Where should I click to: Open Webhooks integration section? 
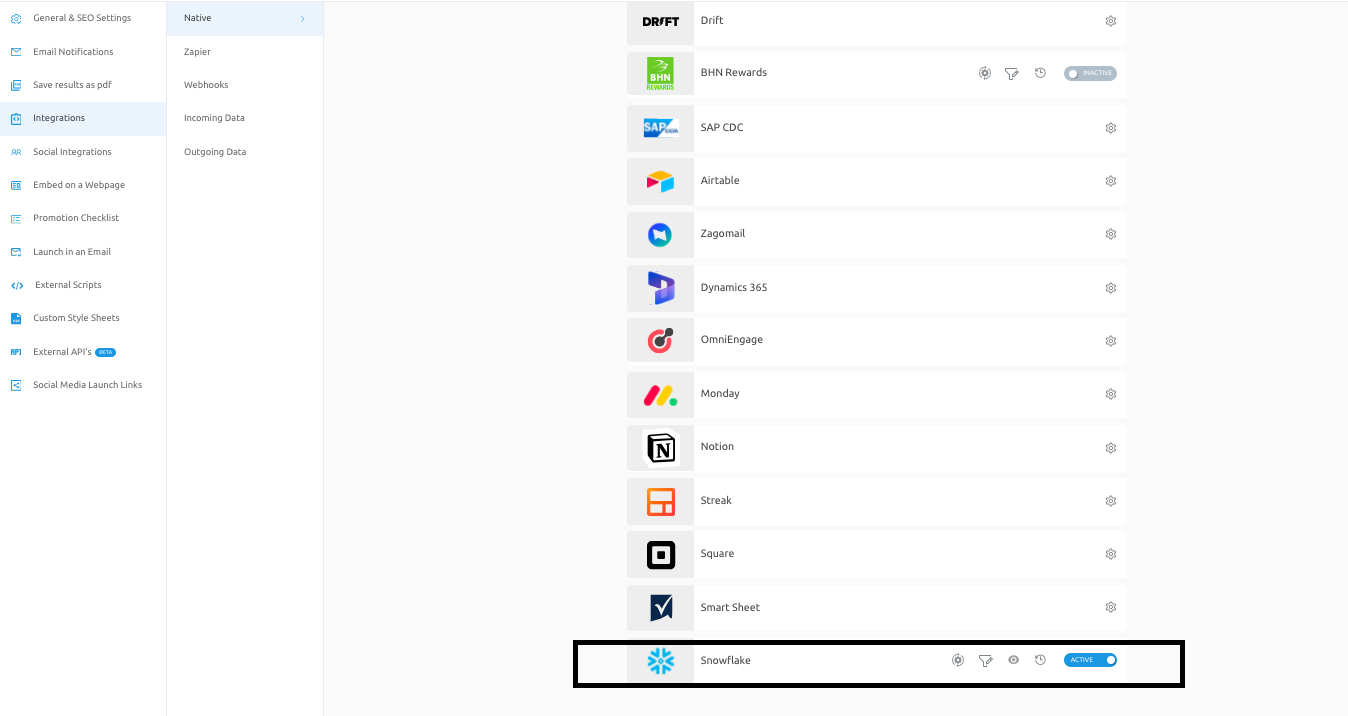tap(206, 85)
